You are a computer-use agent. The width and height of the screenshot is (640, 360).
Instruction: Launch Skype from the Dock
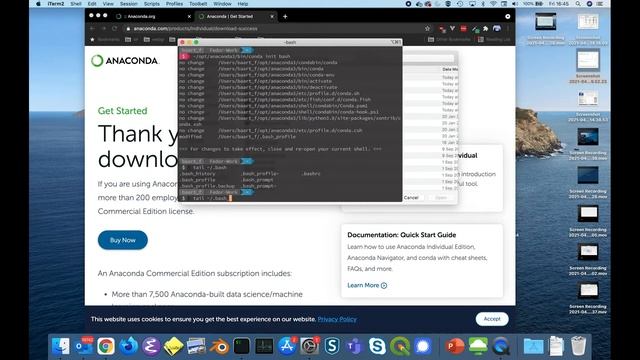click(x=377, y=346)
